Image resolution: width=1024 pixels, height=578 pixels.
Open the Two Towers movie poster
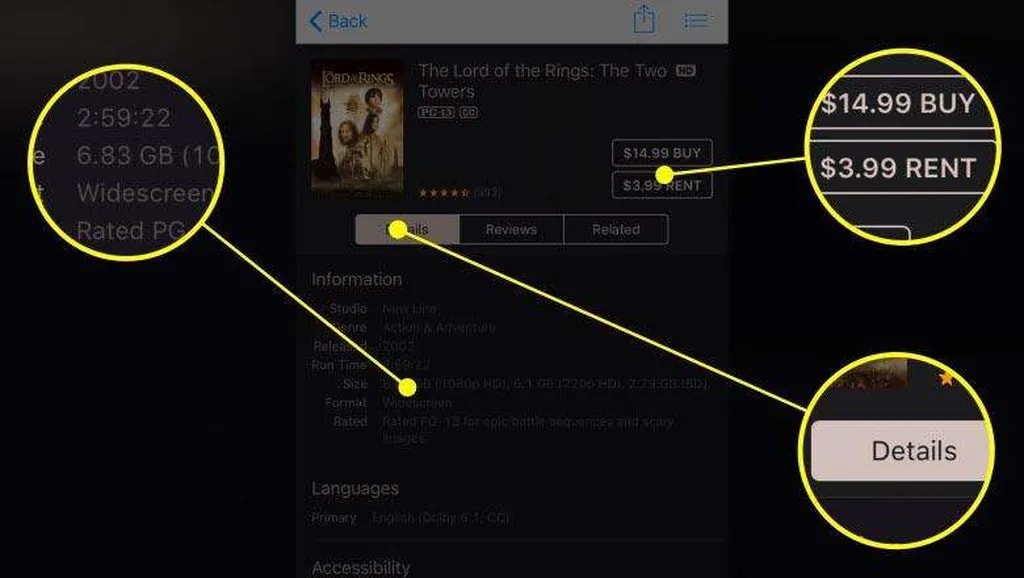tap(357, 128)
